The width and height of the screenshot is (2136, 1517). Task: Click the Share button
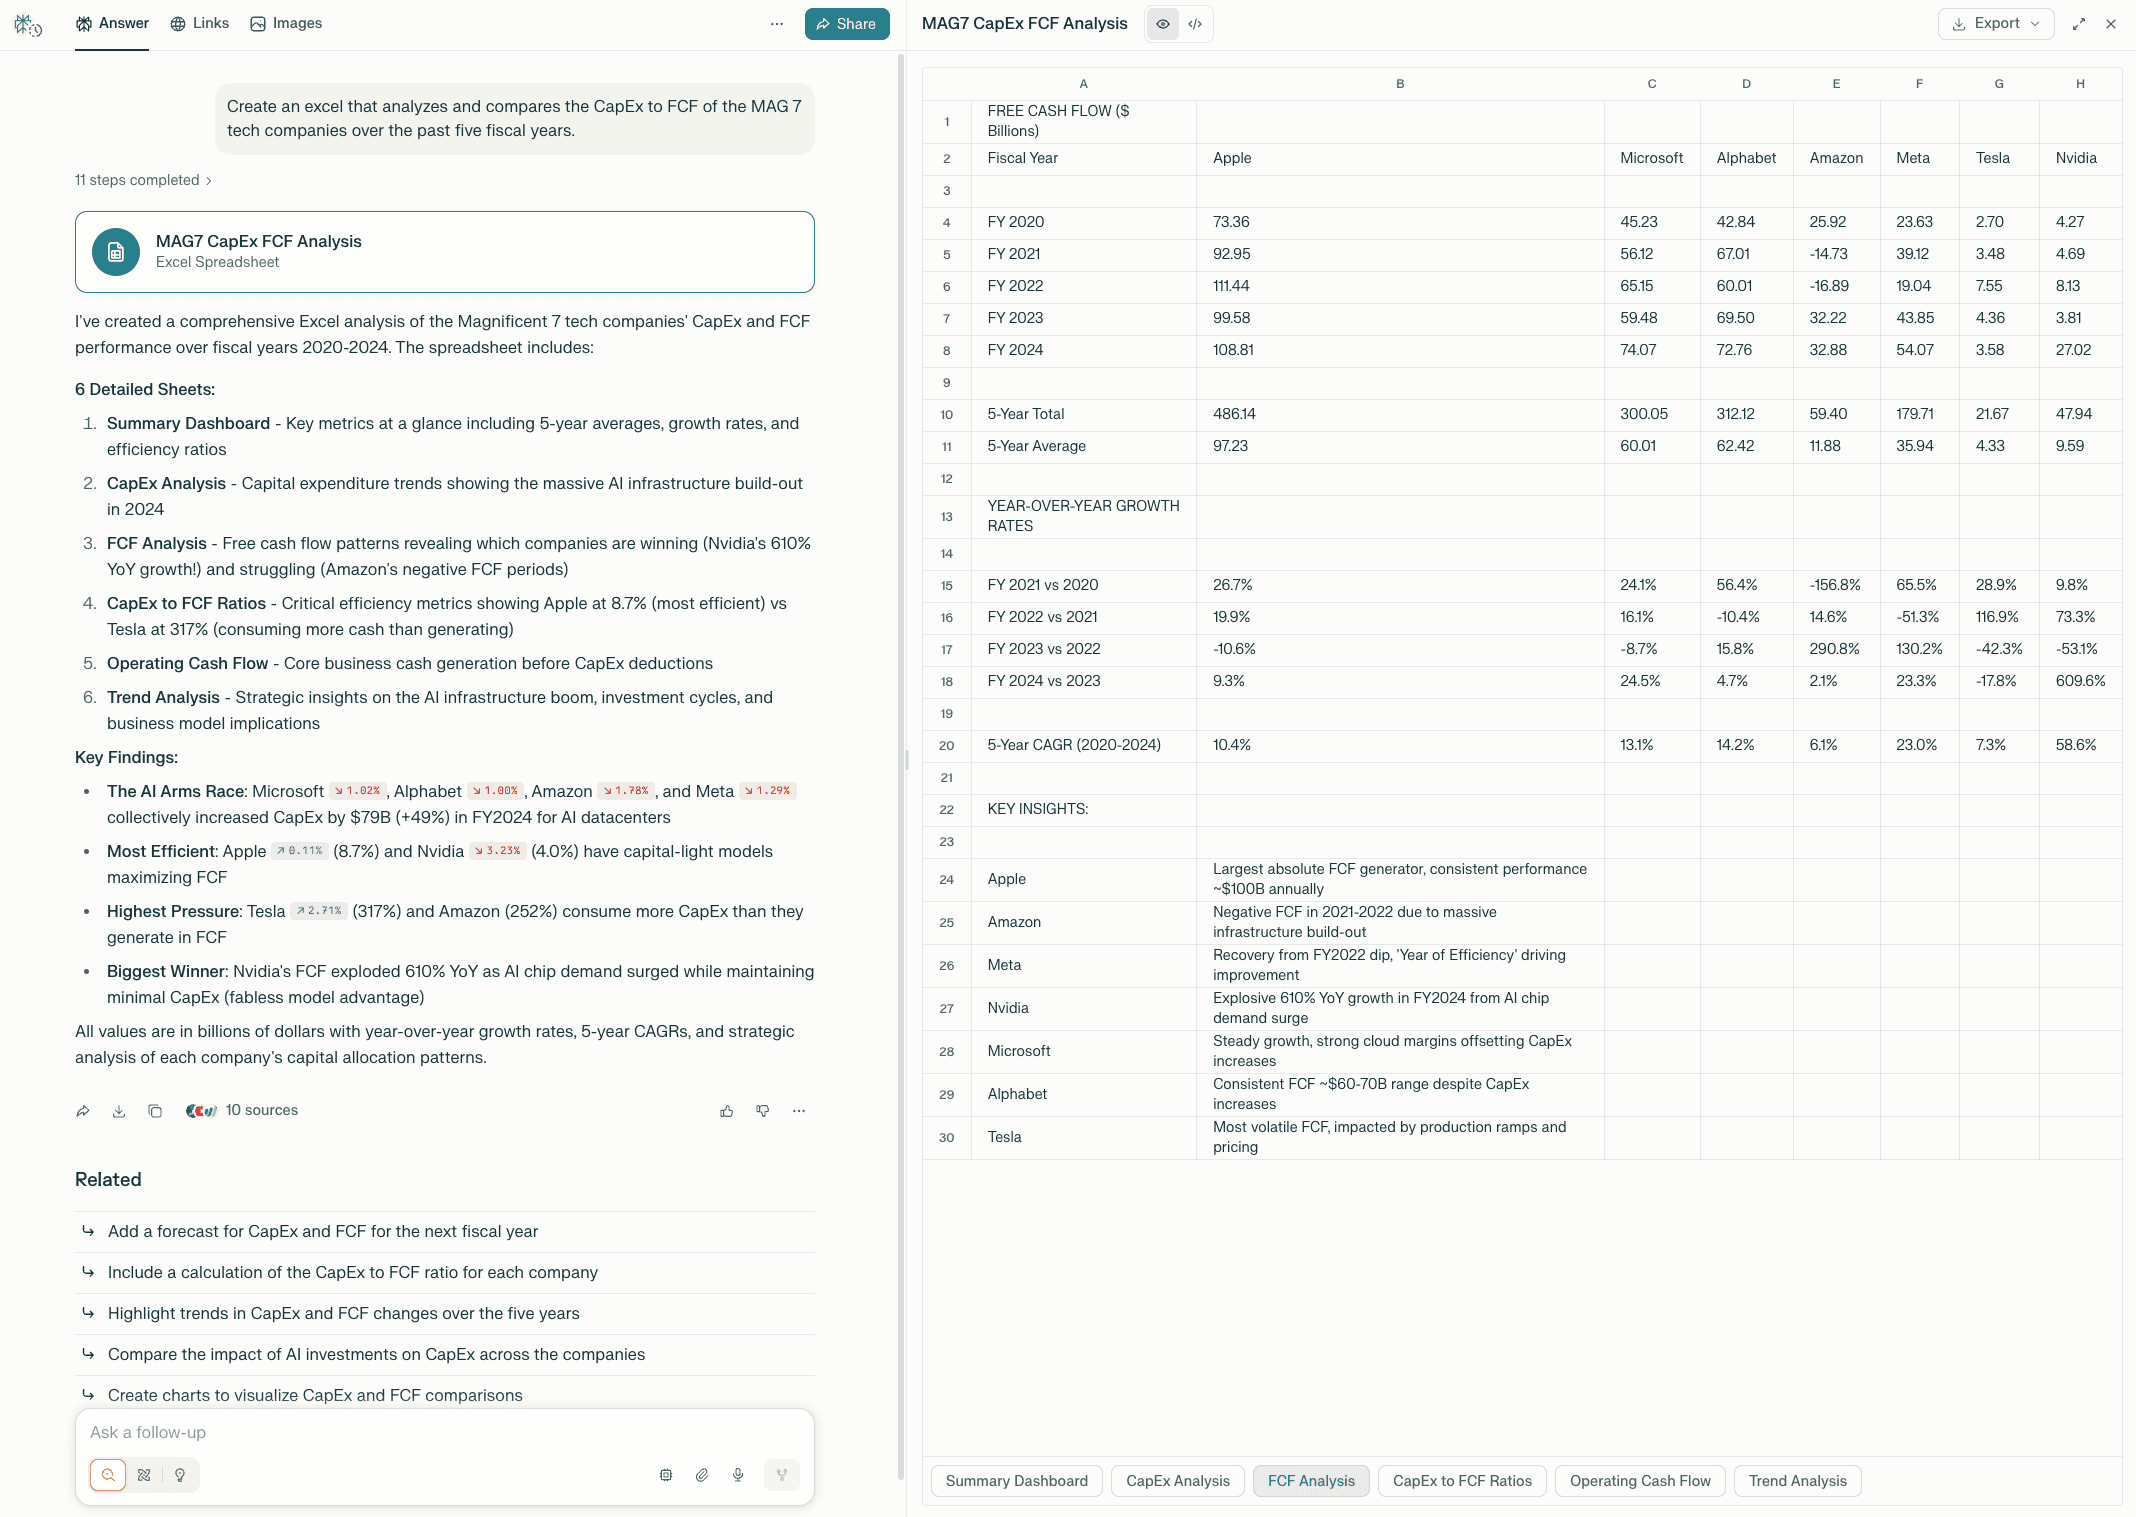coord(846,24)
